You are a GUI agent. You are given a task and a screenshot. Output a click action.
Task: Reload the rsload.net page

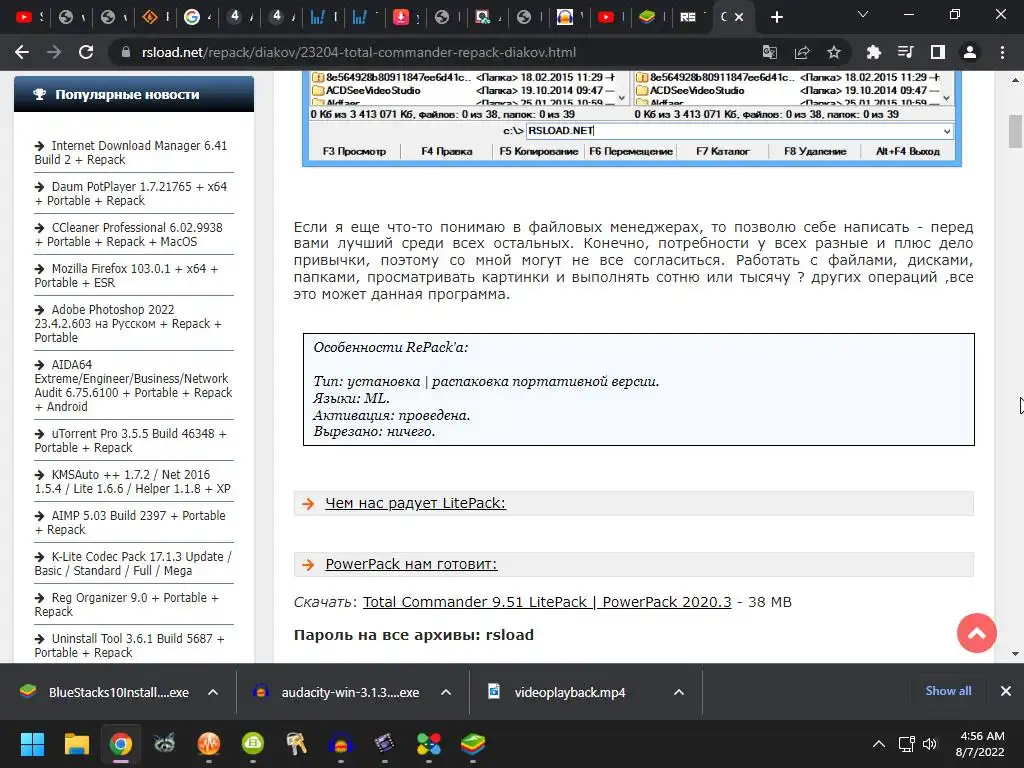(86, 52)
